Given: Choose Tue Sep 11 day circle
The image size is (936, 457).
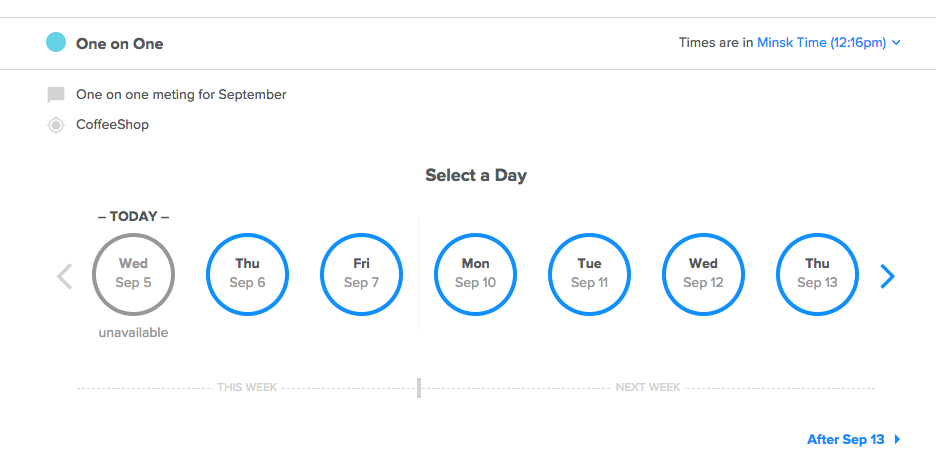Looking at the screenshot, I should pyautogui.click(x=589, y=274).
